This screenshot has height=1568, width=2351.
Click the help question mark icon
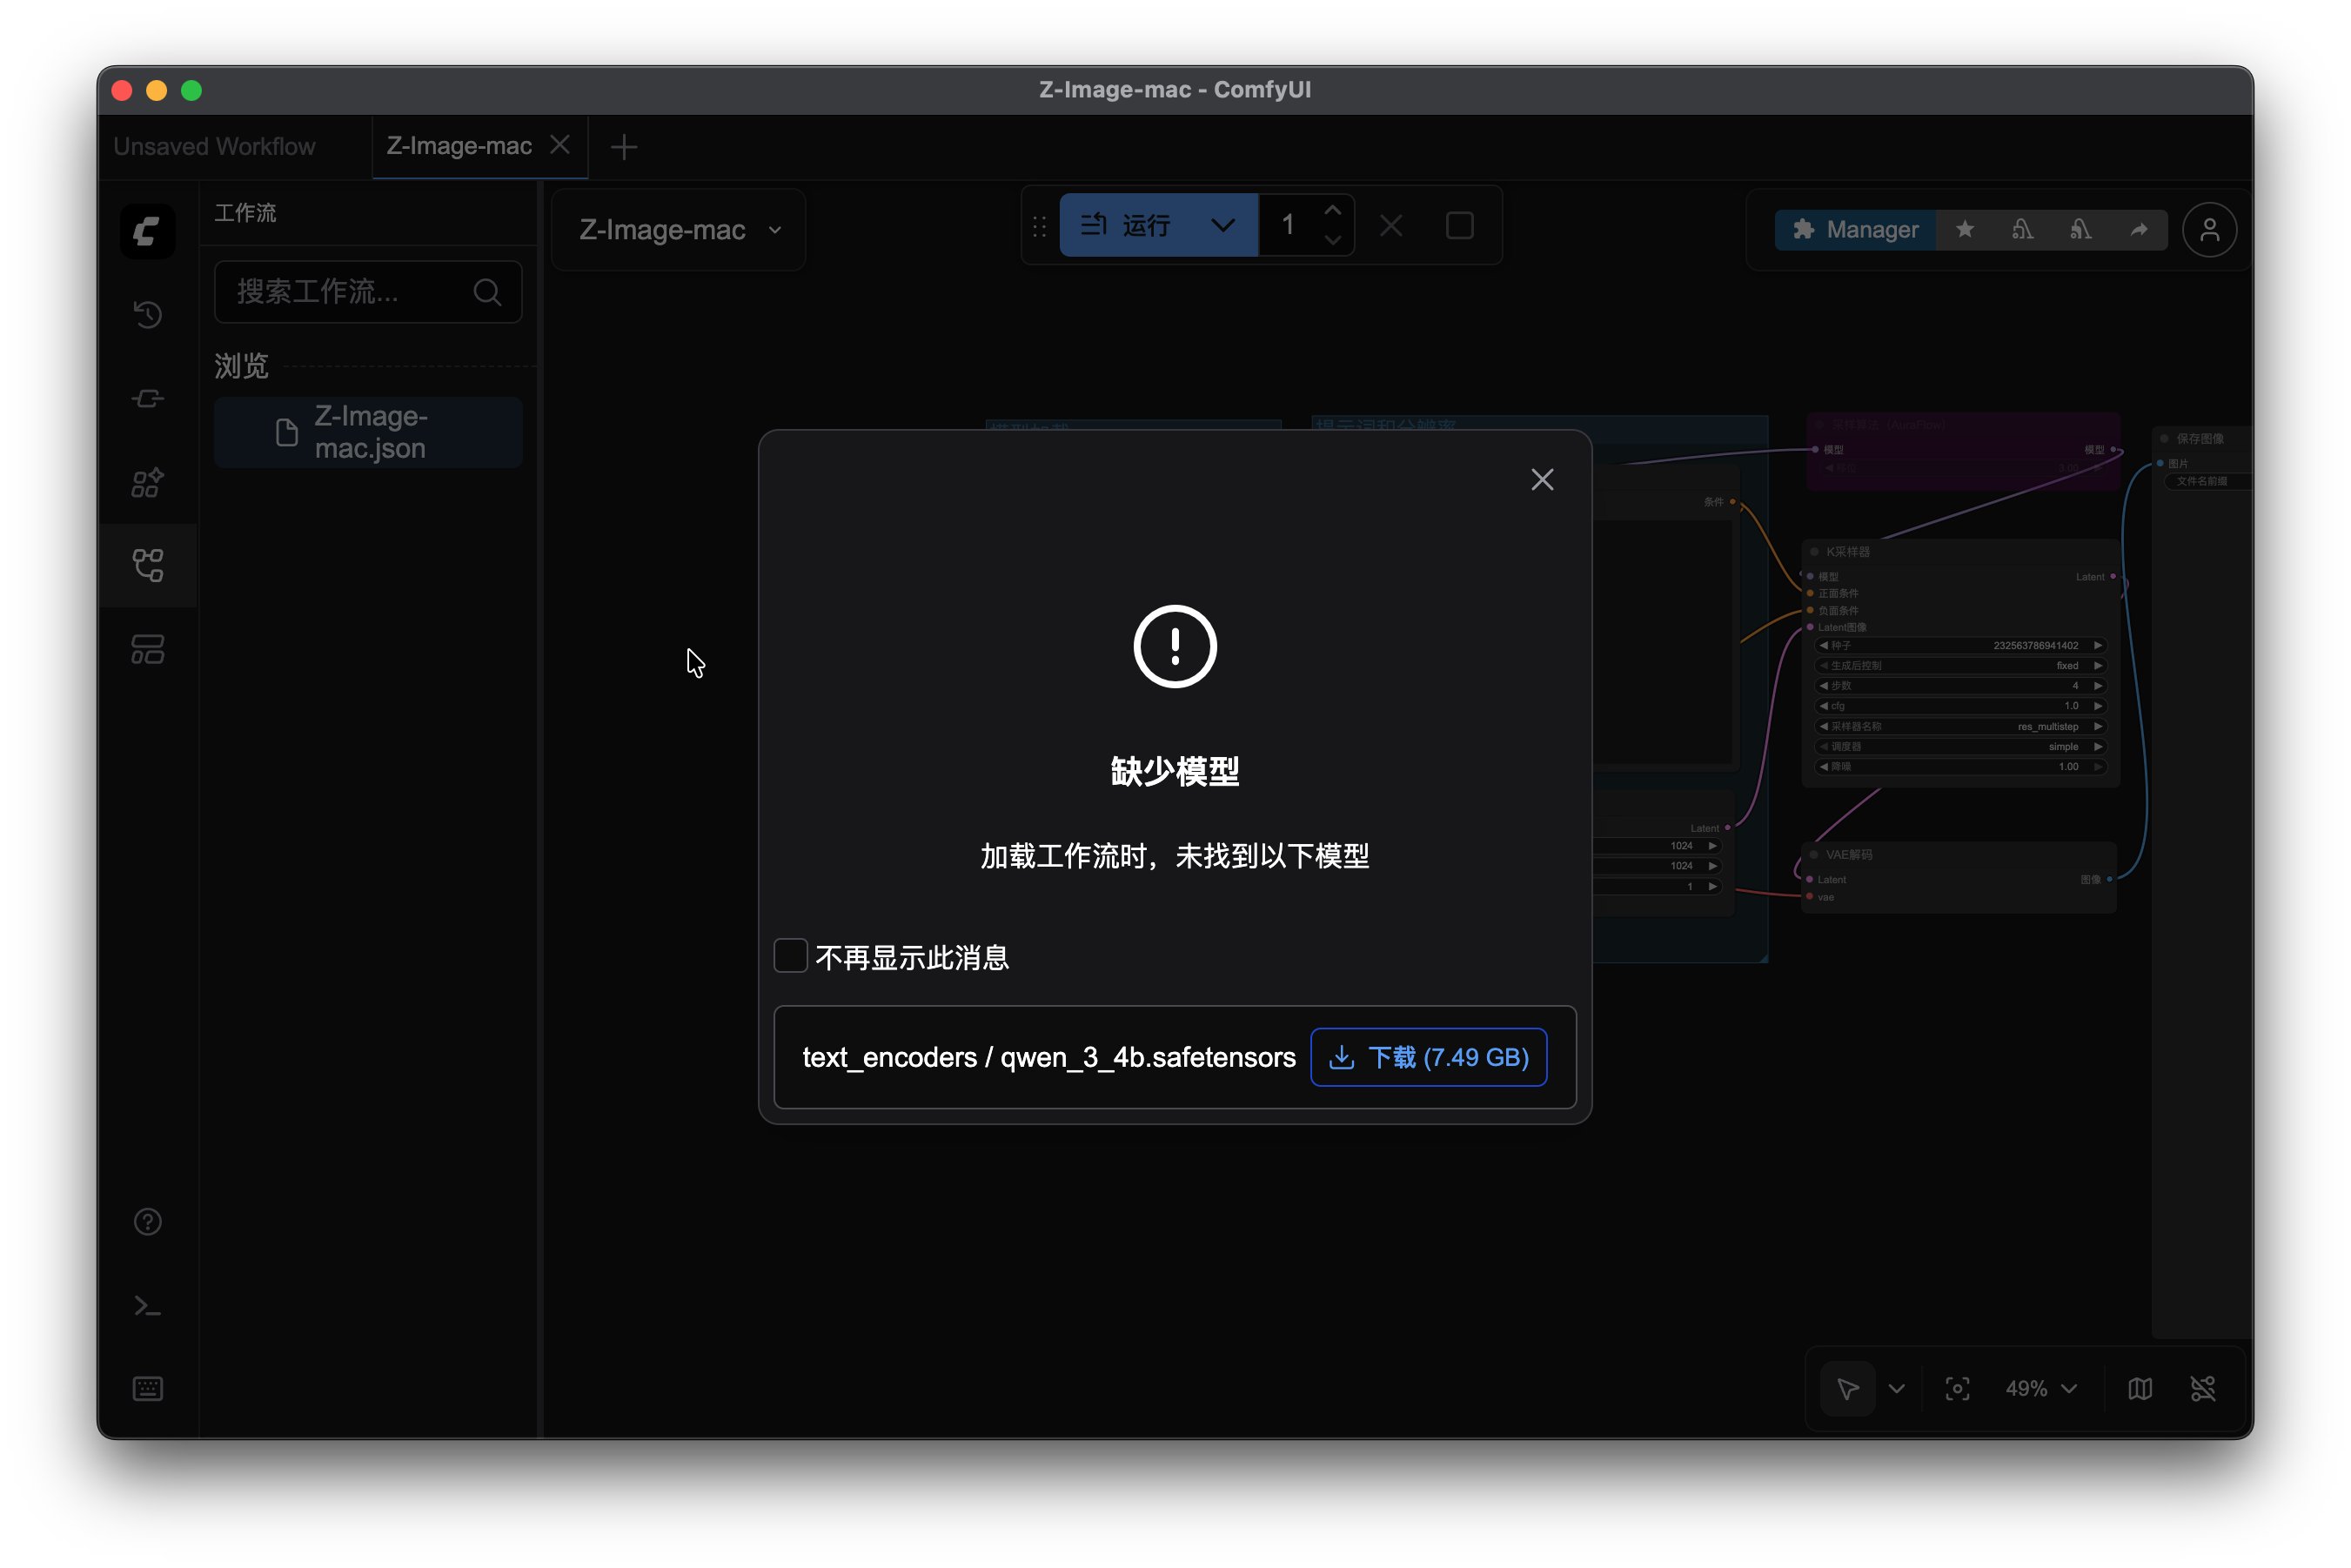[148, 1222]
